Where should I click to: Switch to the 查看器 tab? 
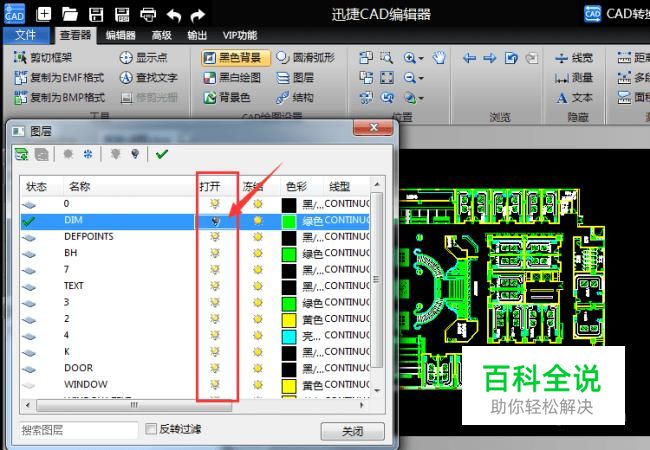pyautogui.click(x=75, y=35)
